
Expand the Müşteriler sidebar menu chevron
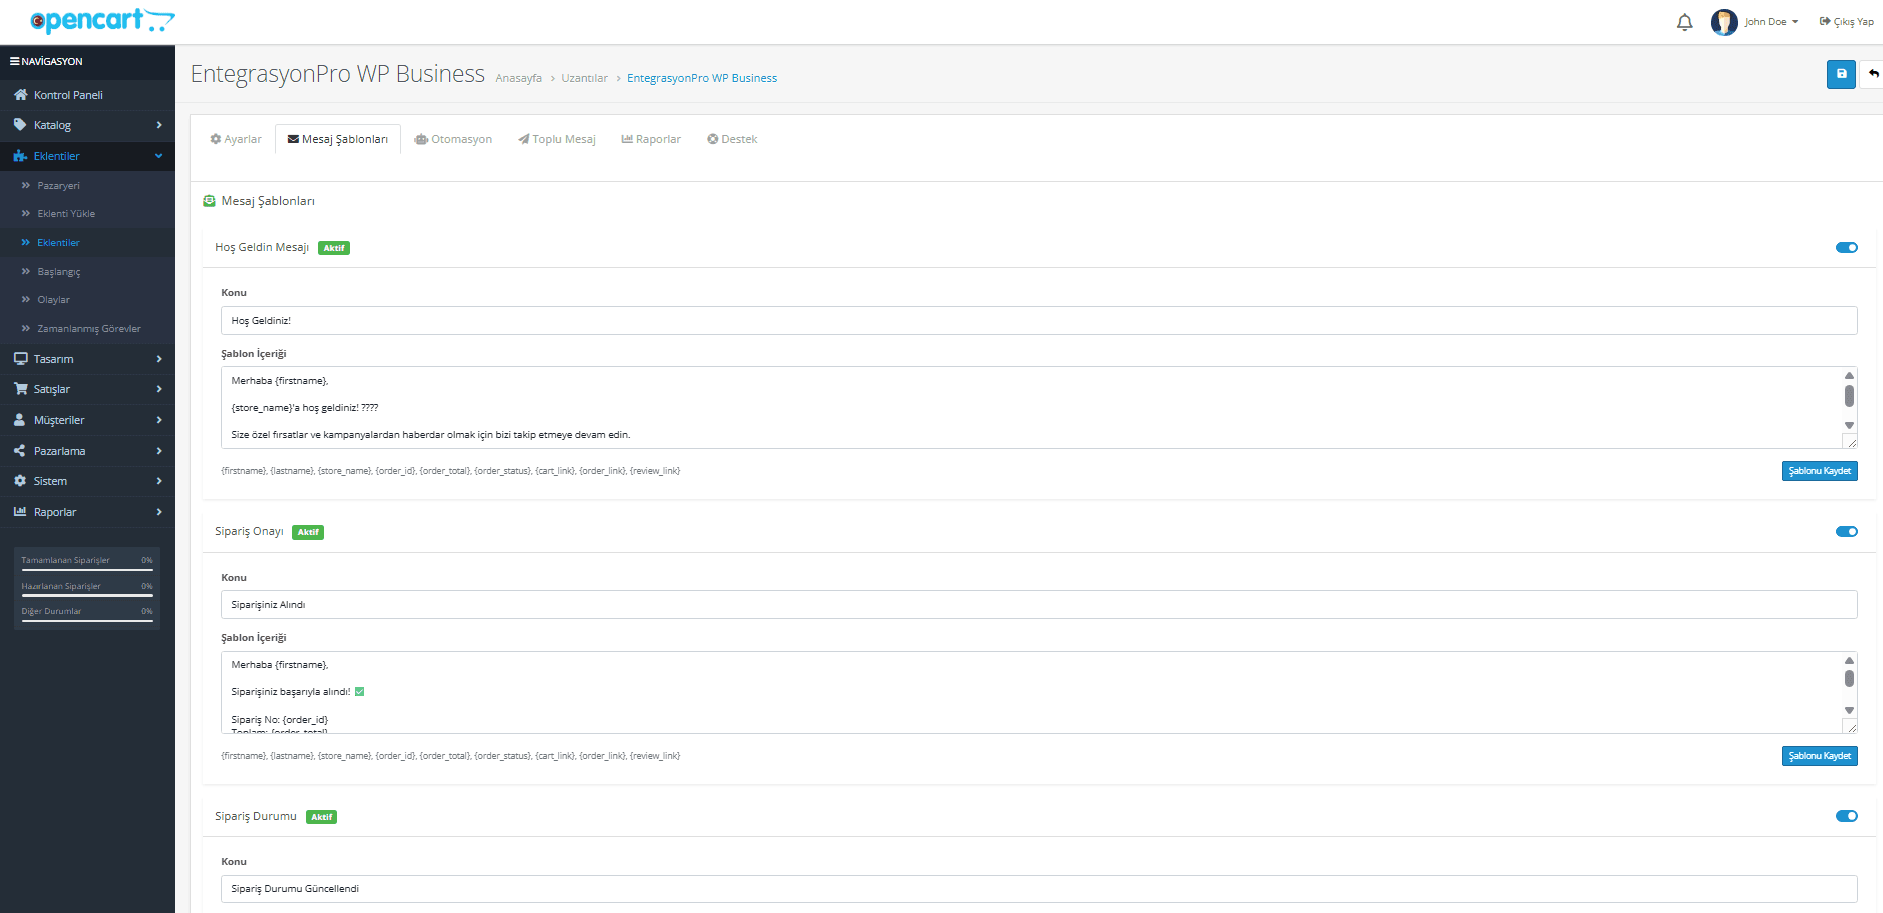pyautogui.click(x=159, y=420)
